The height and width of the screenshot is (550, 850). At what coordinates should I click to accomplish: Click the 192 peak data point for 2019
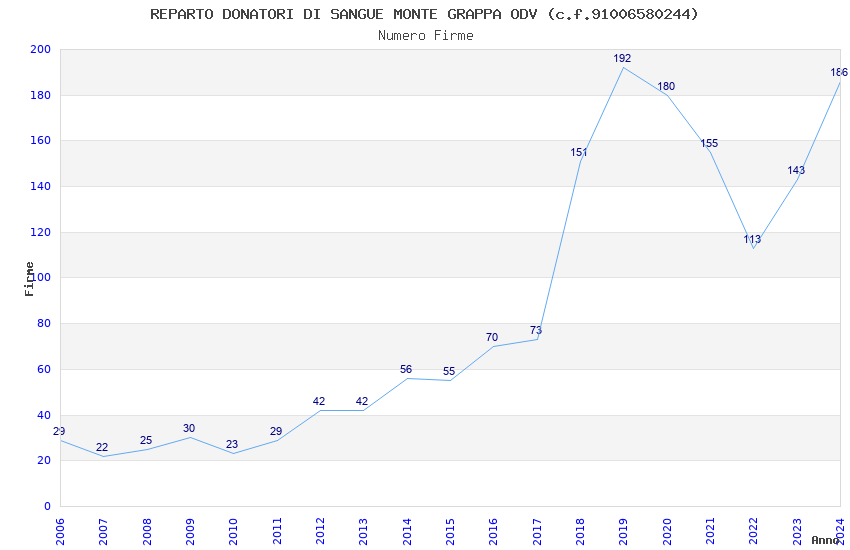[622, 58]
